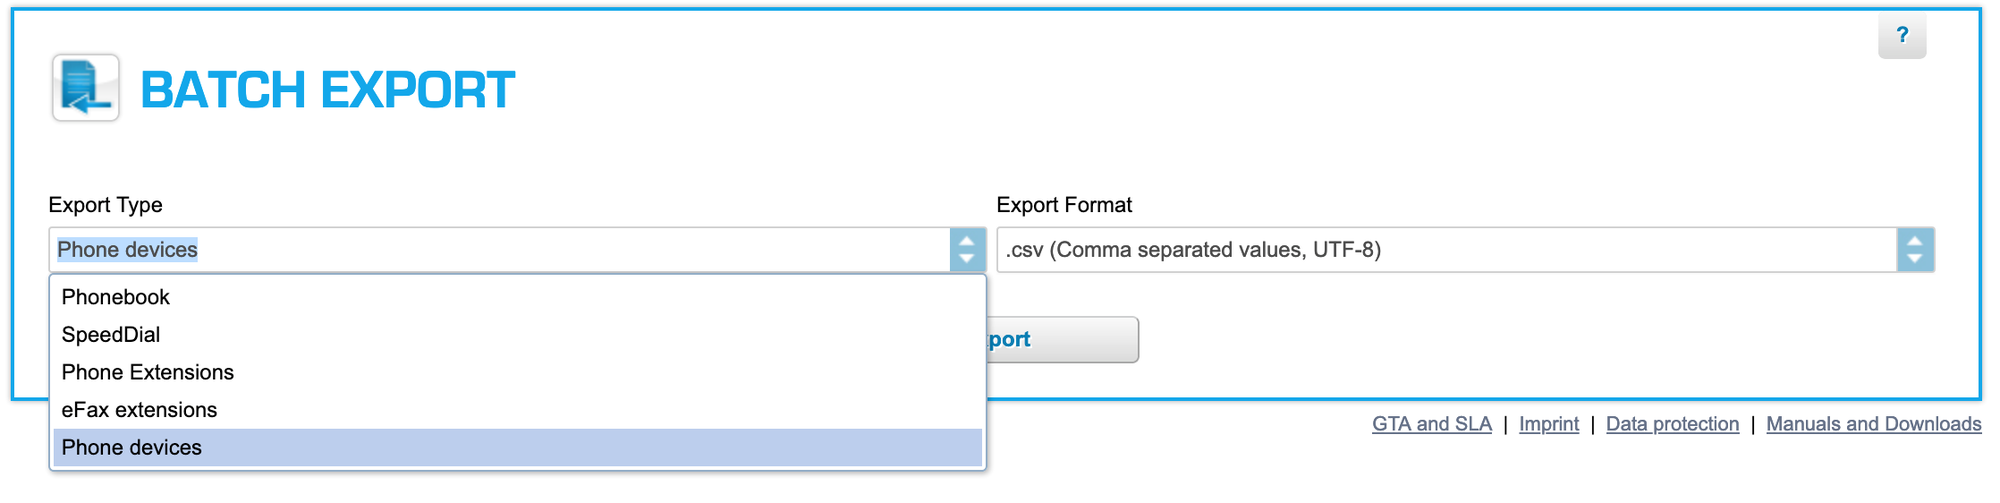
Task: Click the BATCH EXPORT heading
Action: pyautogui.click(x=327, y=90)
